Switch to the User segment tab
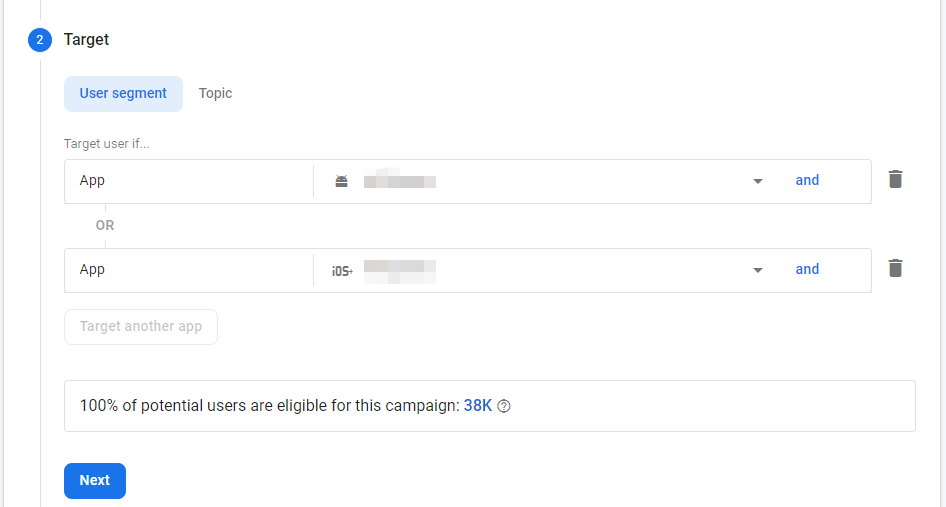Image resolution: width=946 pixels, height=507 pixels. (123, 93)
